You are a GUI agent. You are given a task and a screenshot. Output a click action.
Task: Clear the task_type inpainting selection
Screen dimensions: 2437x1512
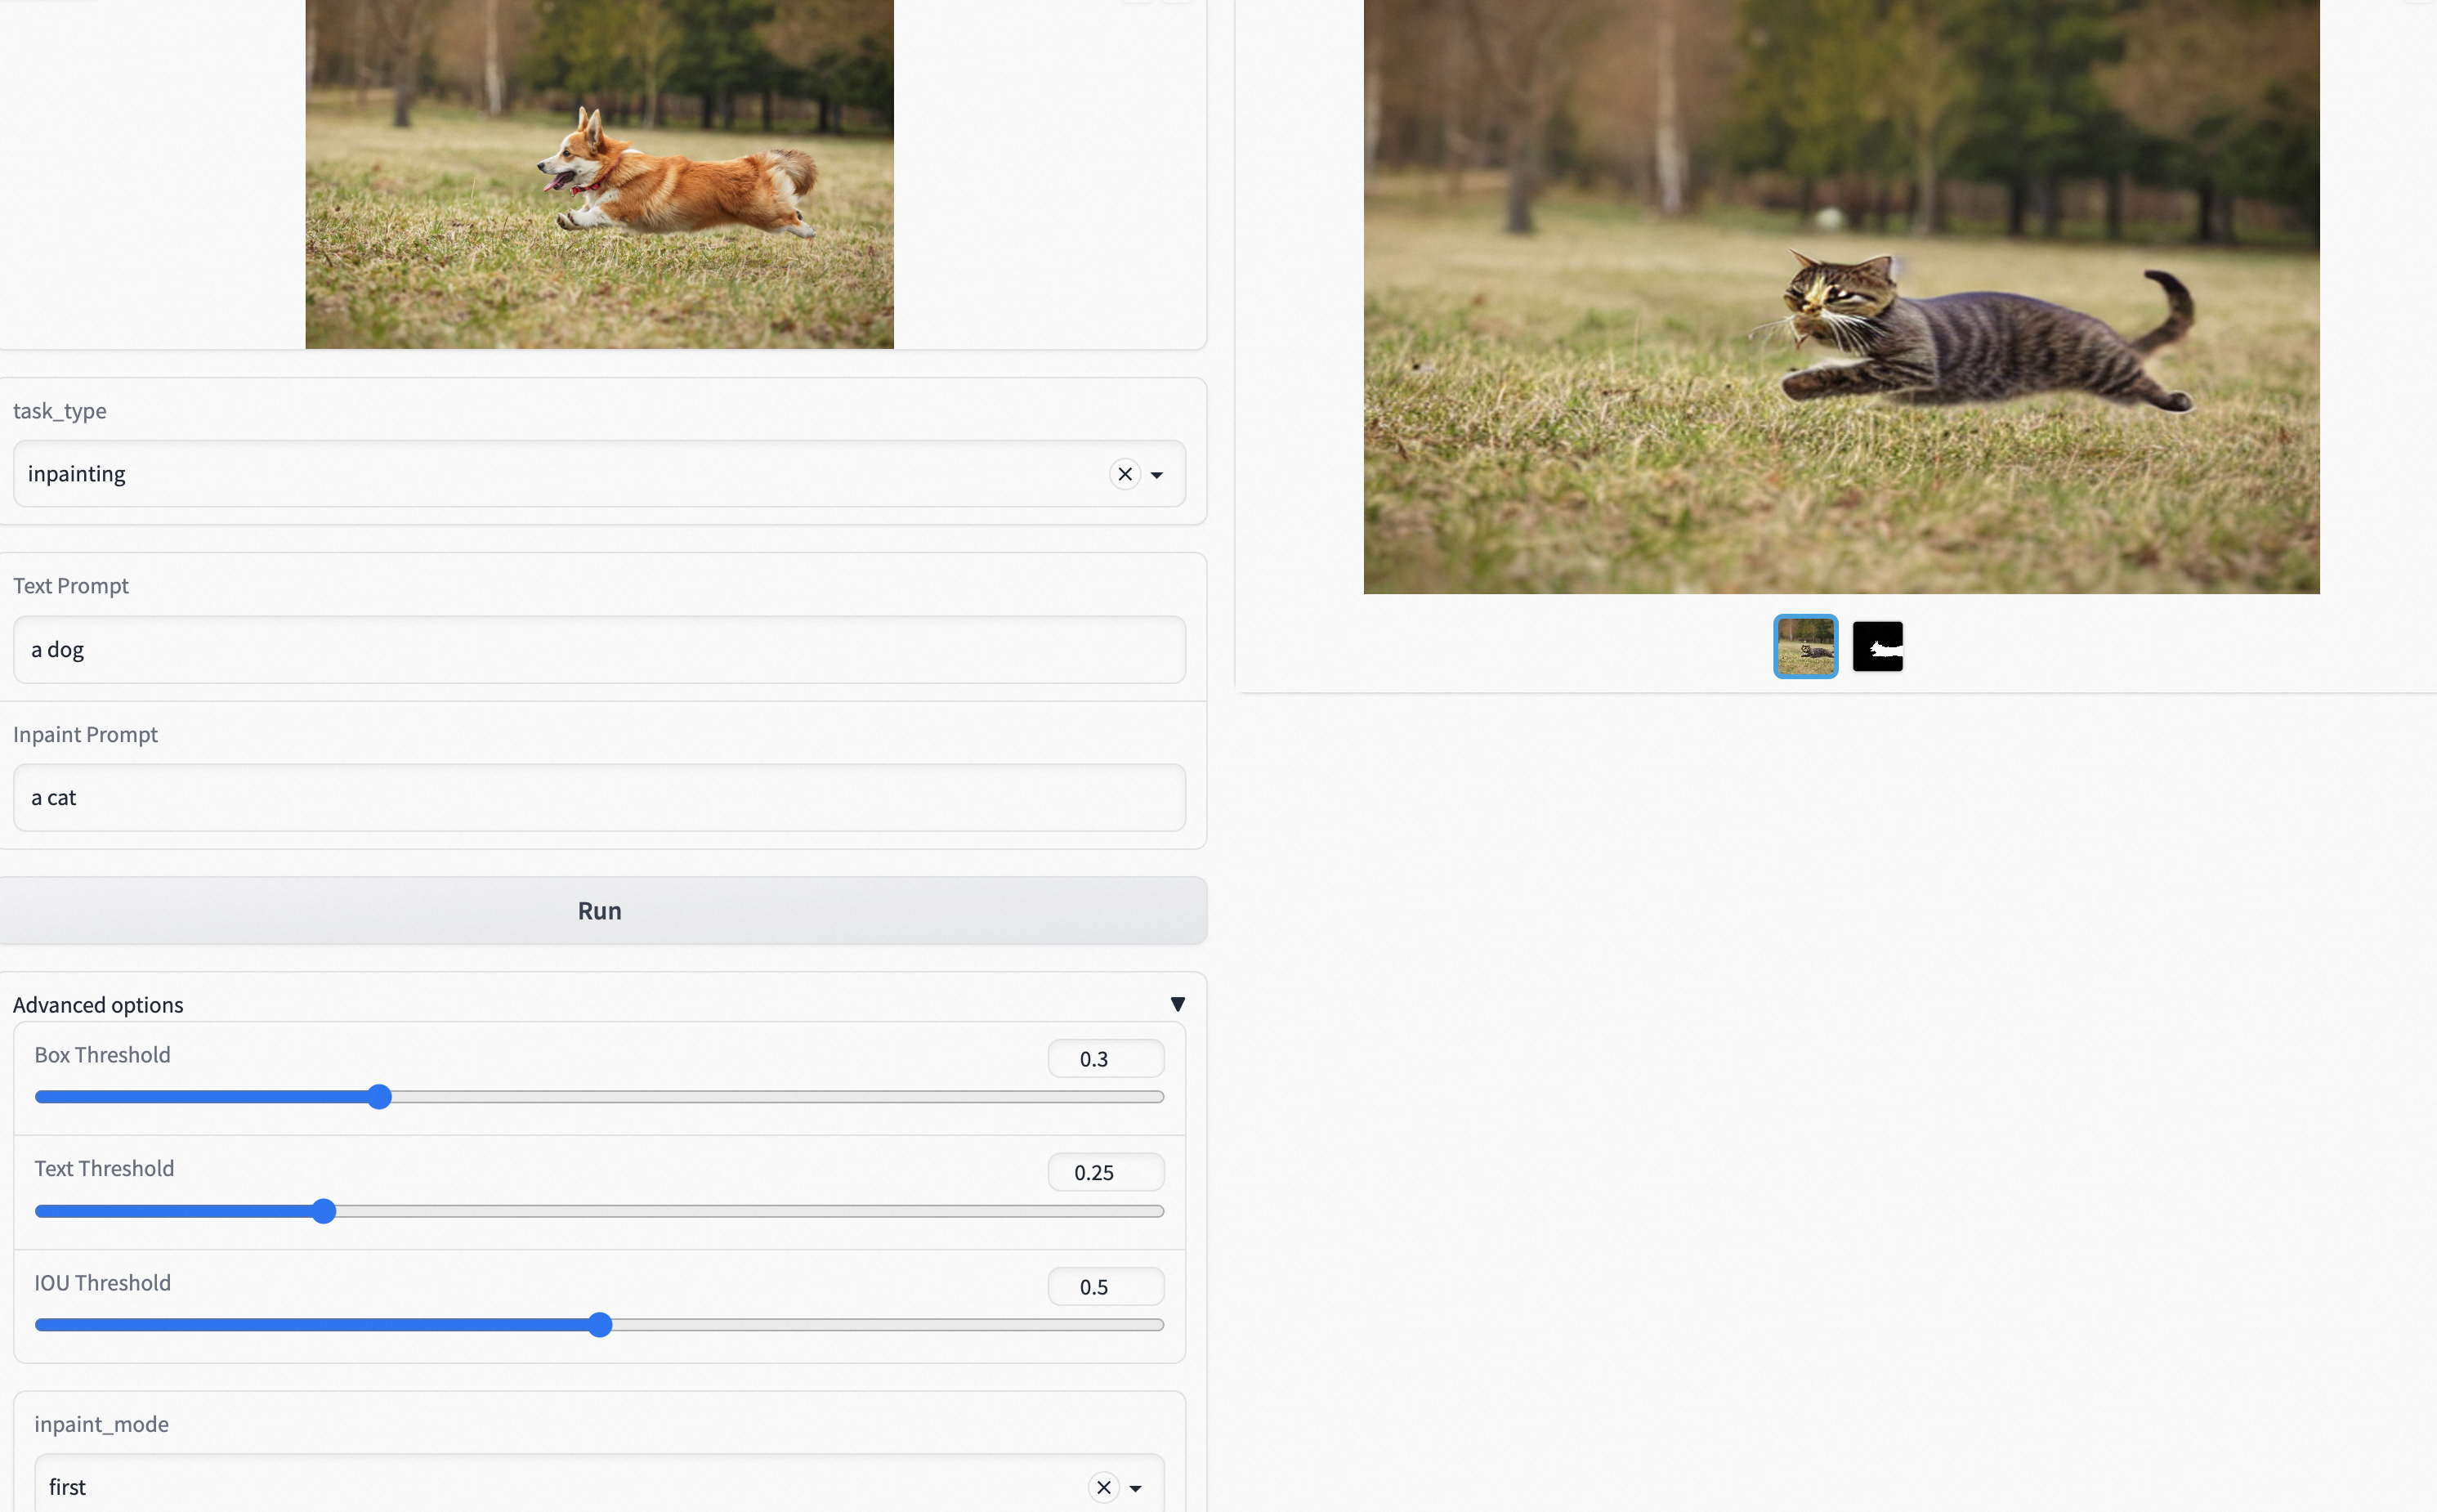click(1124, 474)
